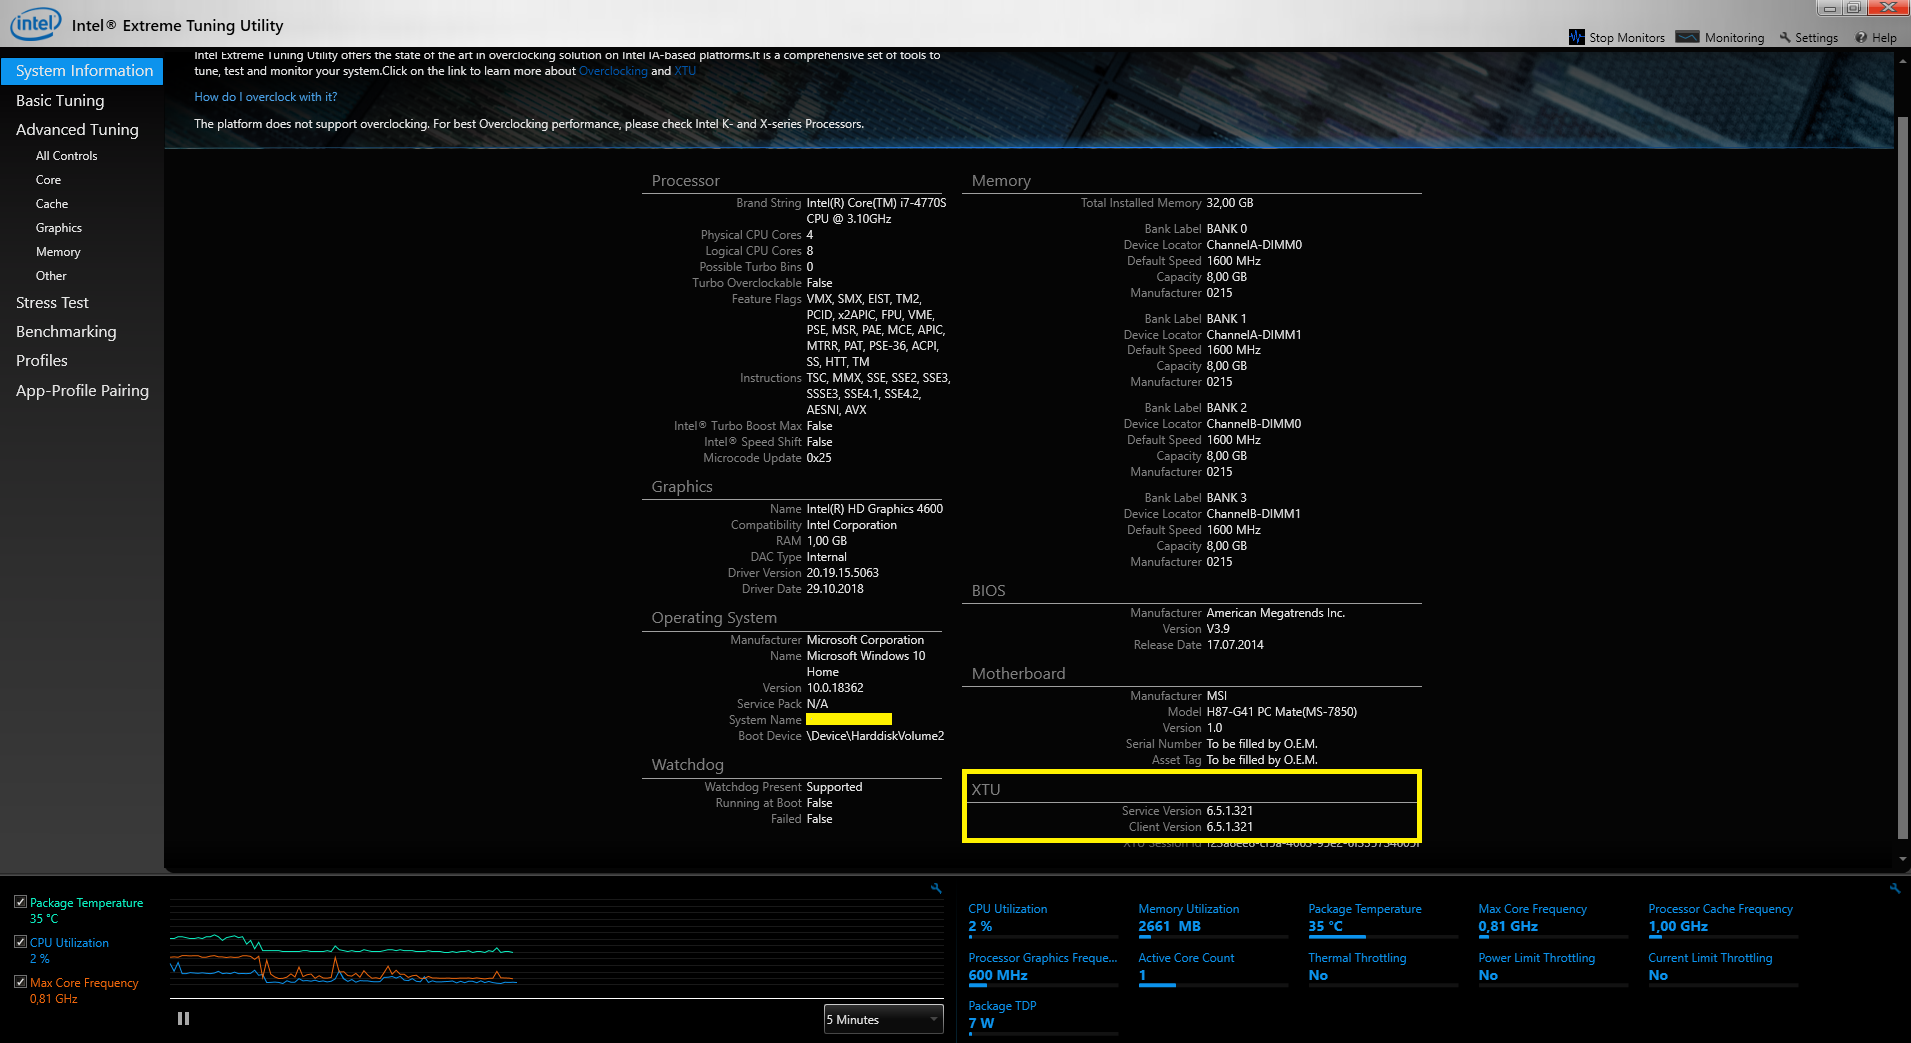
Task: Select the System Information sidebar tab
Action: (x=83, y=70)
